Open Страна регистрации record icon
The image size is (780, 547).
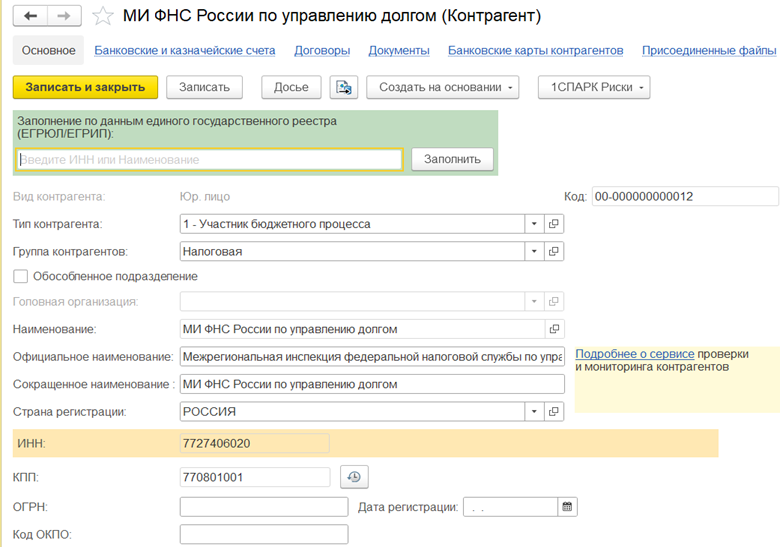(x=554, y=412)
